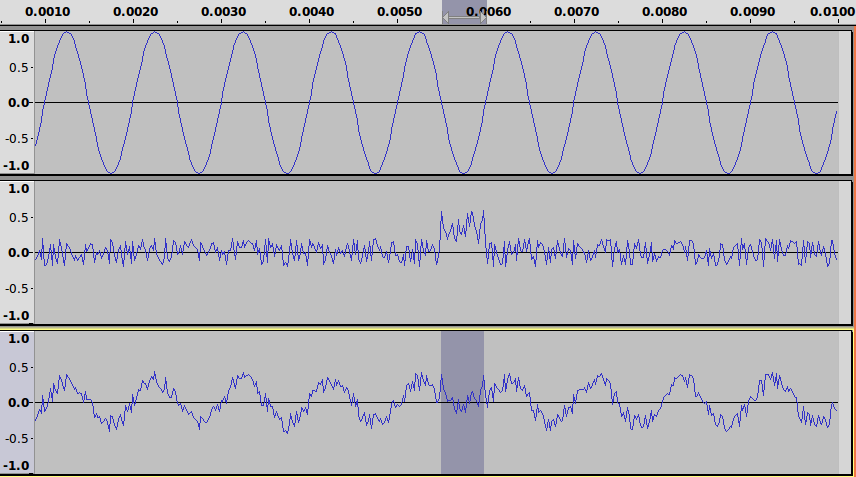Viewport: 856px width, 477px height.
Task: Click the right arrowhead of the play region
Action: [482, 17]
